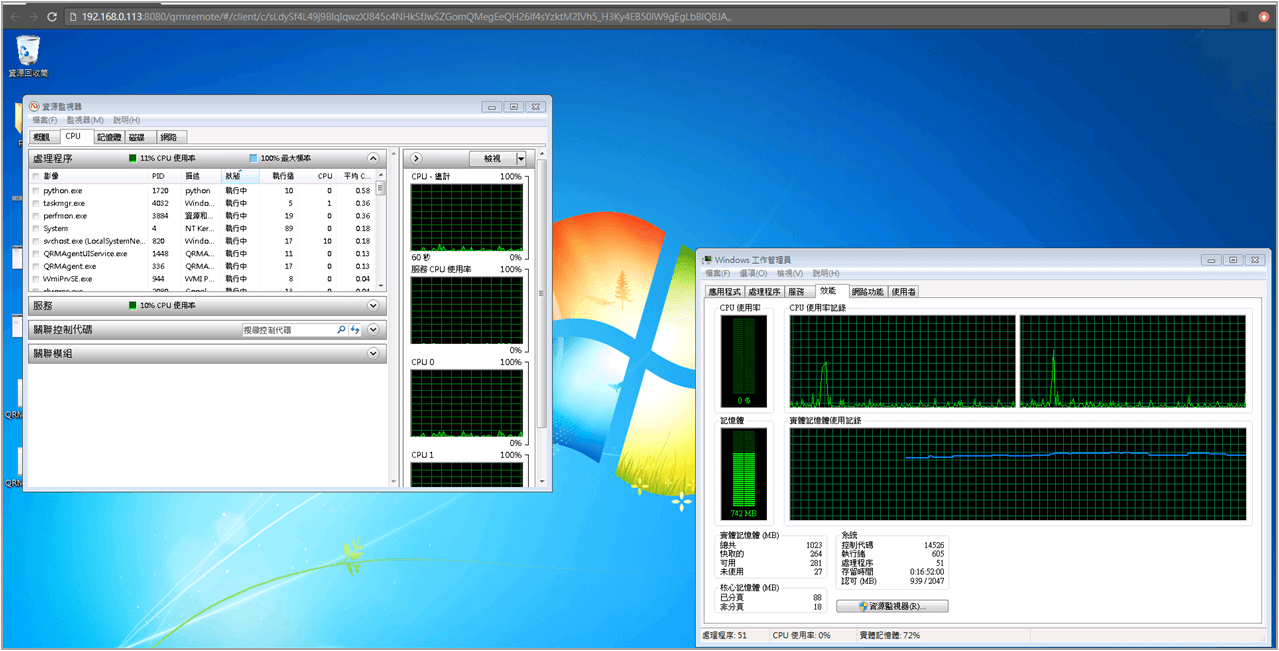
Task: Click the process list vertical scrollbar
Action: point(381,231)
